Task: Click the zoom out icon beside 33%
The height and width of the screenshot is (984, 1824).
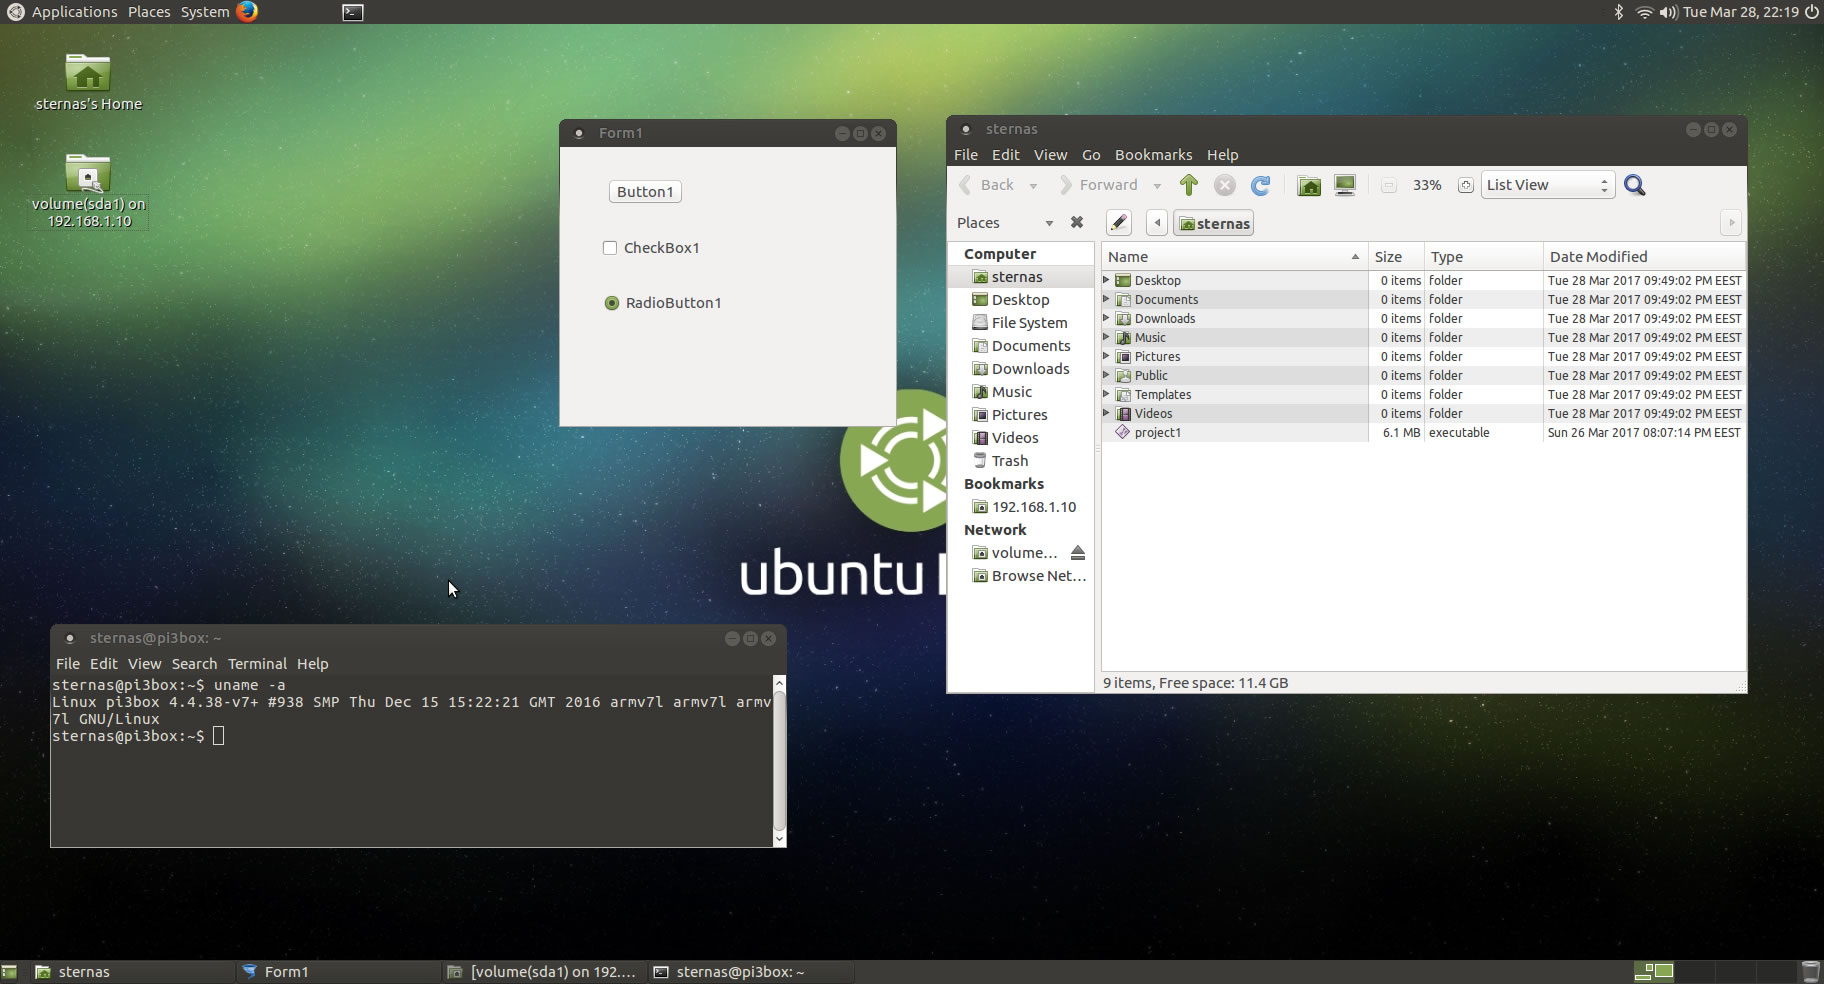Action: [1388, 185]
